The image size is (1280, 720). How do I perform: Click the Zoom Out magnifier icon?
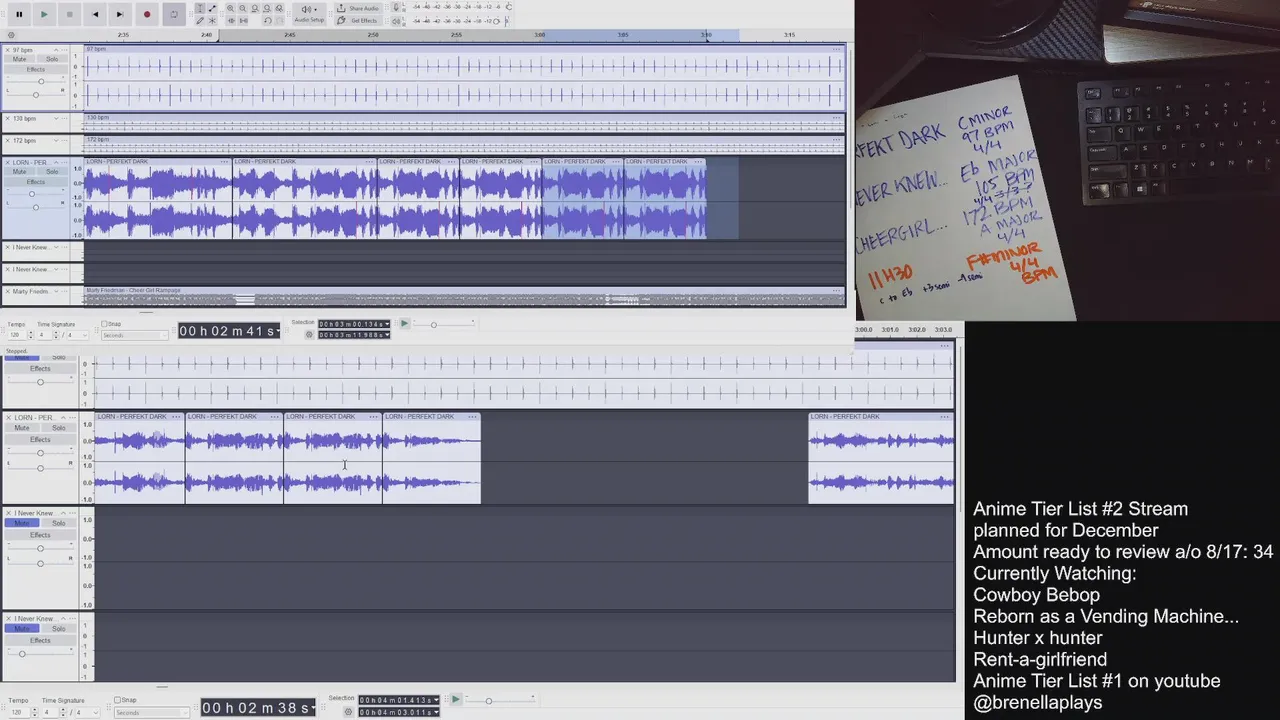[243, 8]
